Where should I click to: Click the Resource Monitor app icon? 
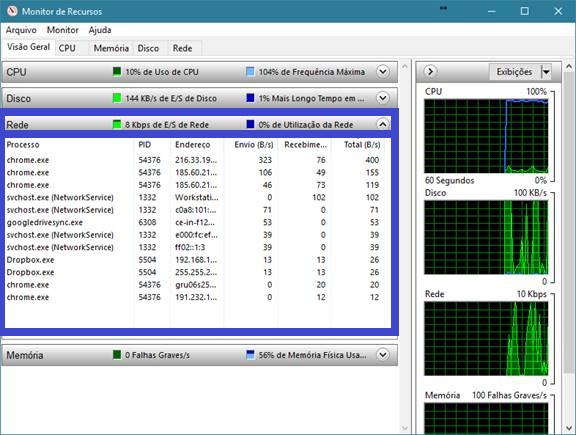coord(12,11)
